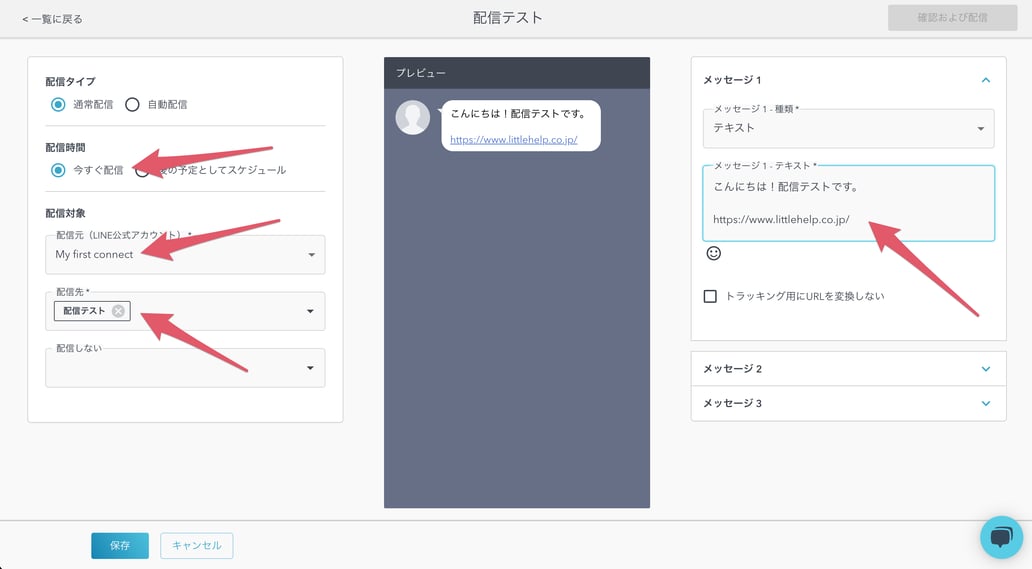Open the chat support bubble icon
The width and height of the screenshot is (1032, 569).
click(1001, 537)
